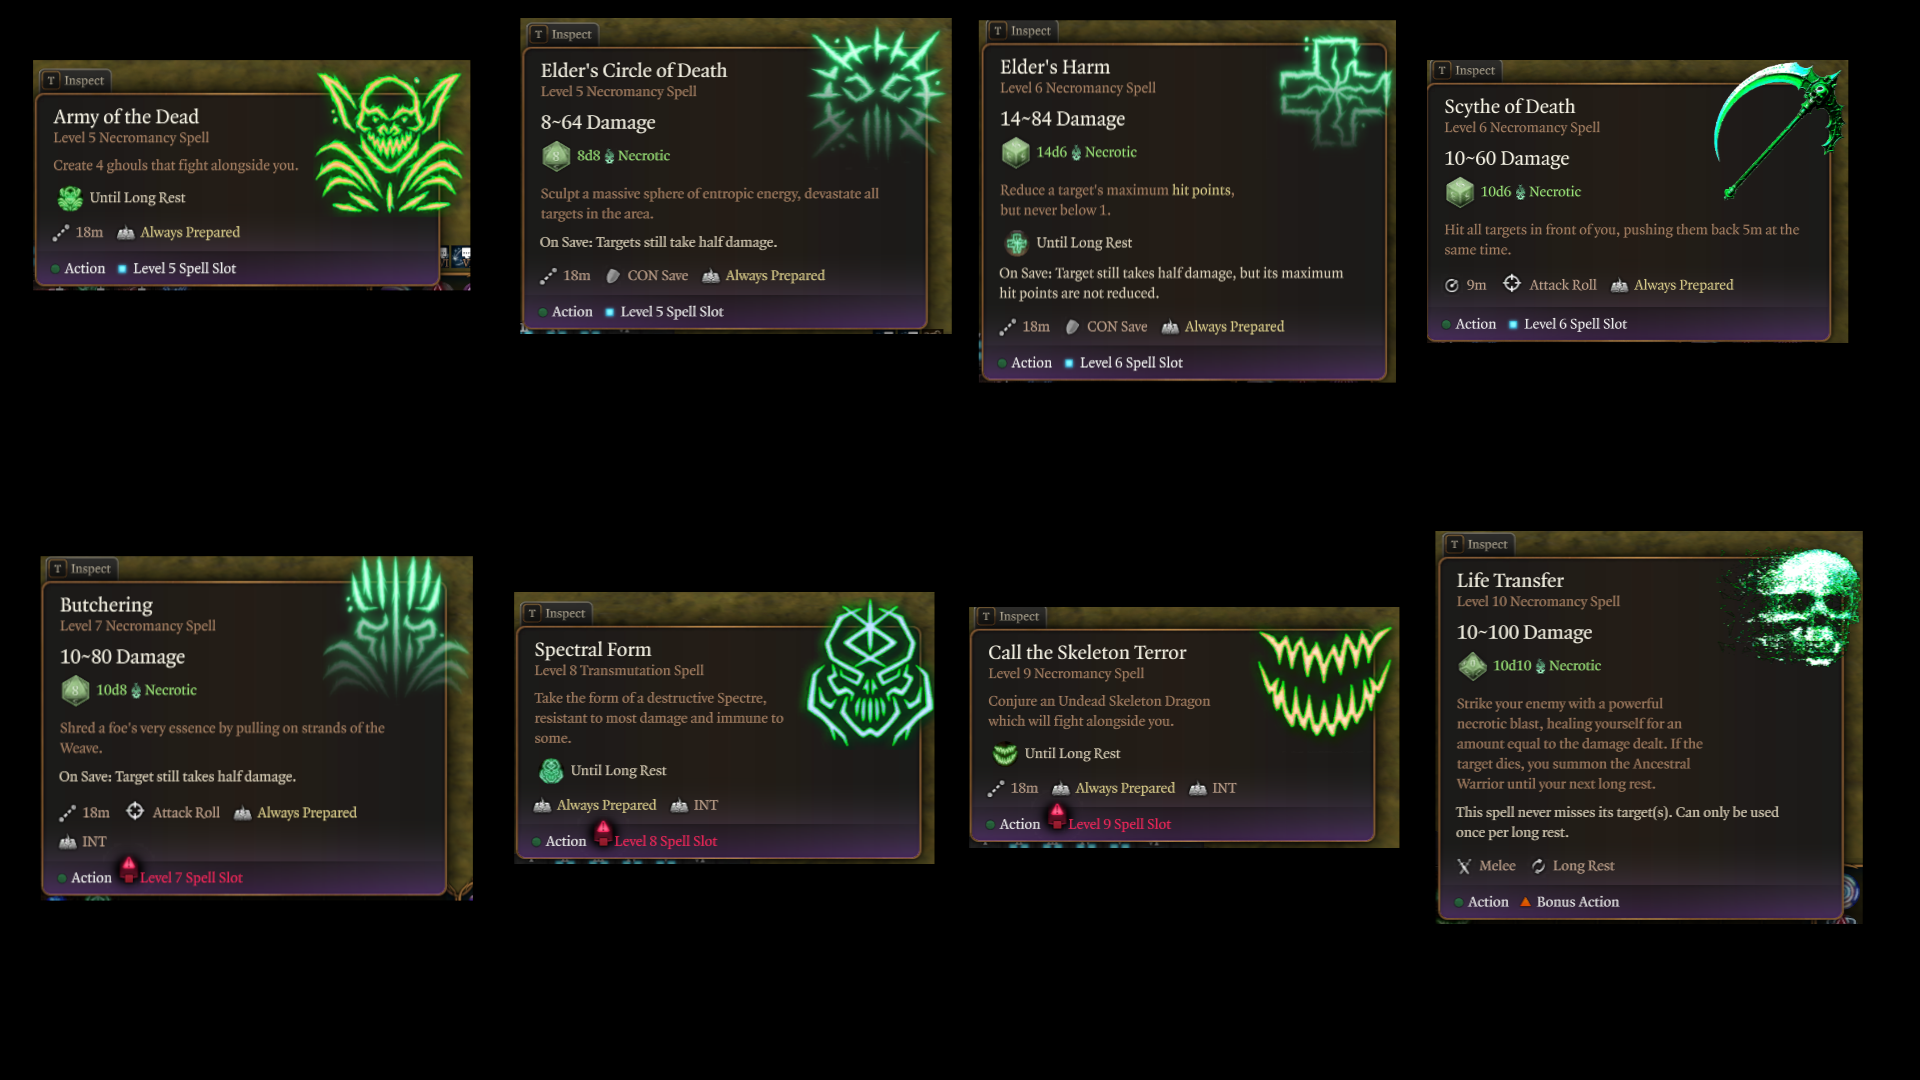Click the Attack Roll icon on Scythe of Death
The height and width of the screenshot is (1080, 1920).
(x=1512, y=284)
